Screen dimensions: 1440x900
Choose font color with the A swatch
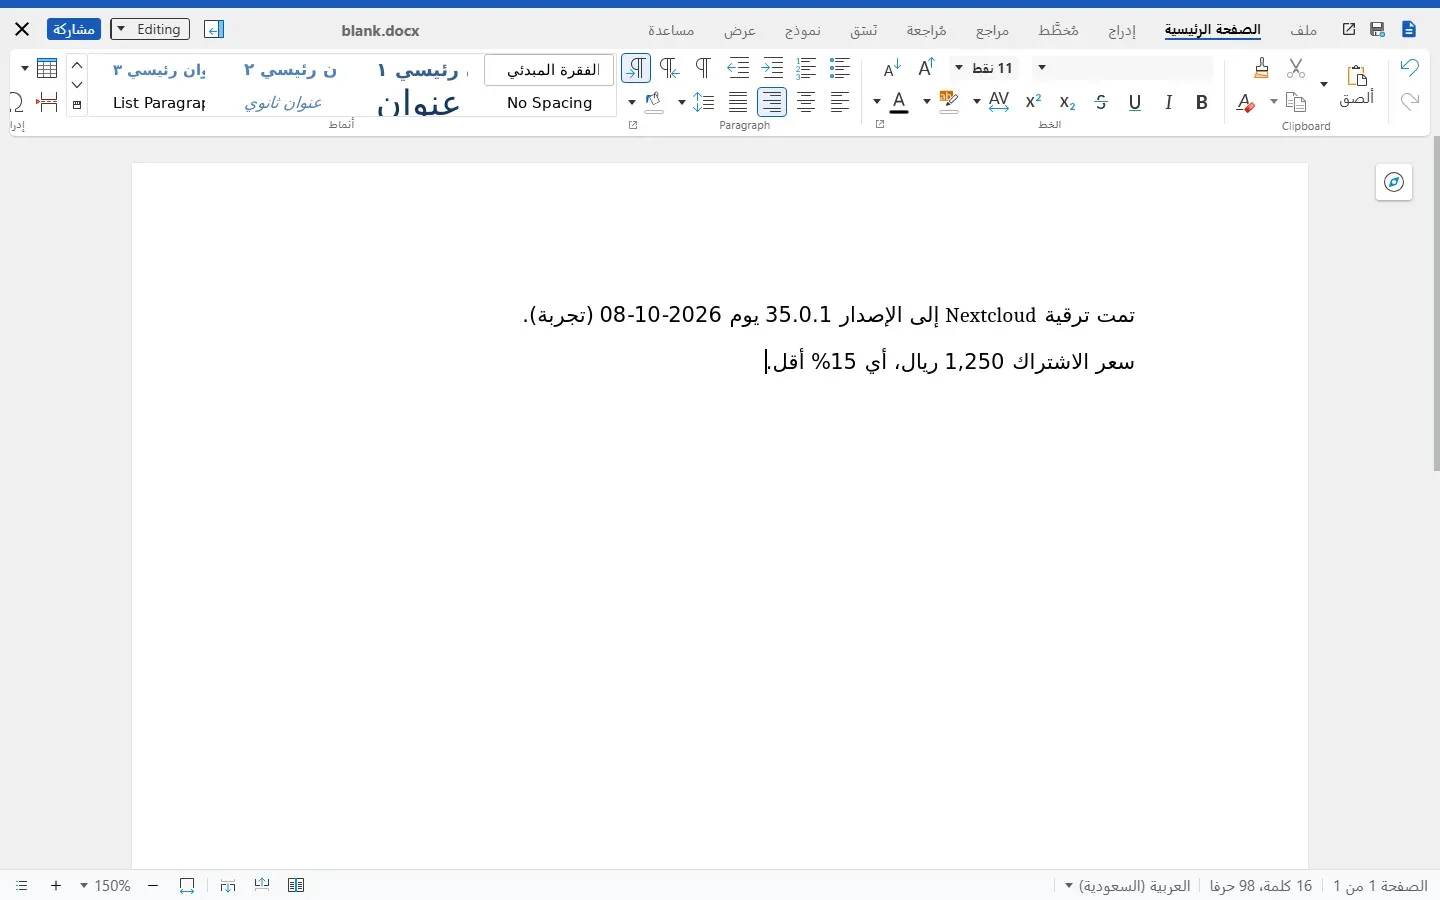(900, 102)
